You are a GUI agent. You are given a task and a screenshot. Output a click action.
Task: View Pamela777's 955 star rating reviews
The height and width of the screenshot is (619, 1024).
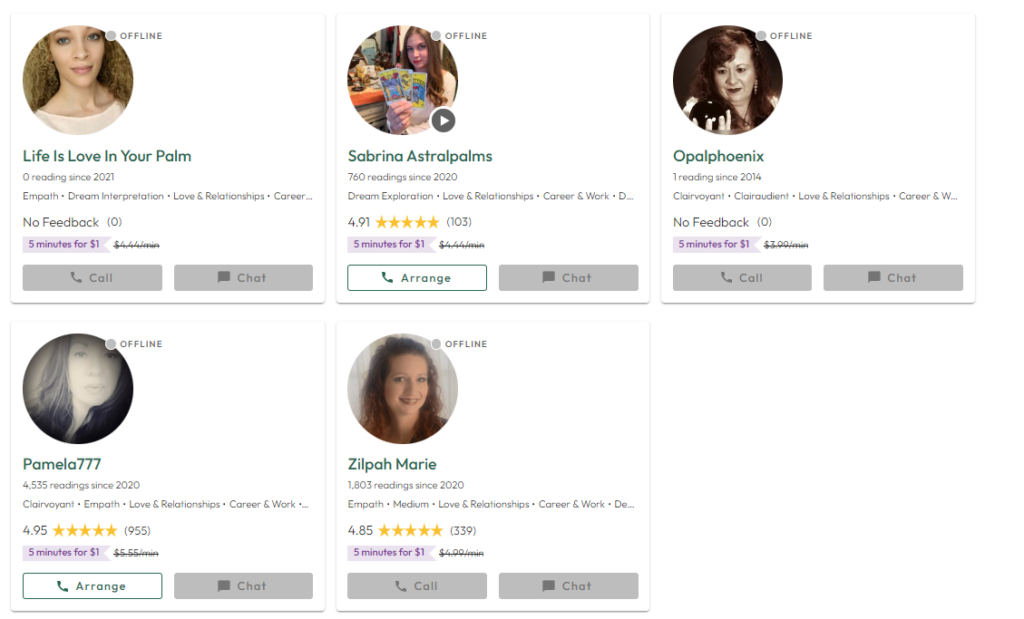[85, 530]
